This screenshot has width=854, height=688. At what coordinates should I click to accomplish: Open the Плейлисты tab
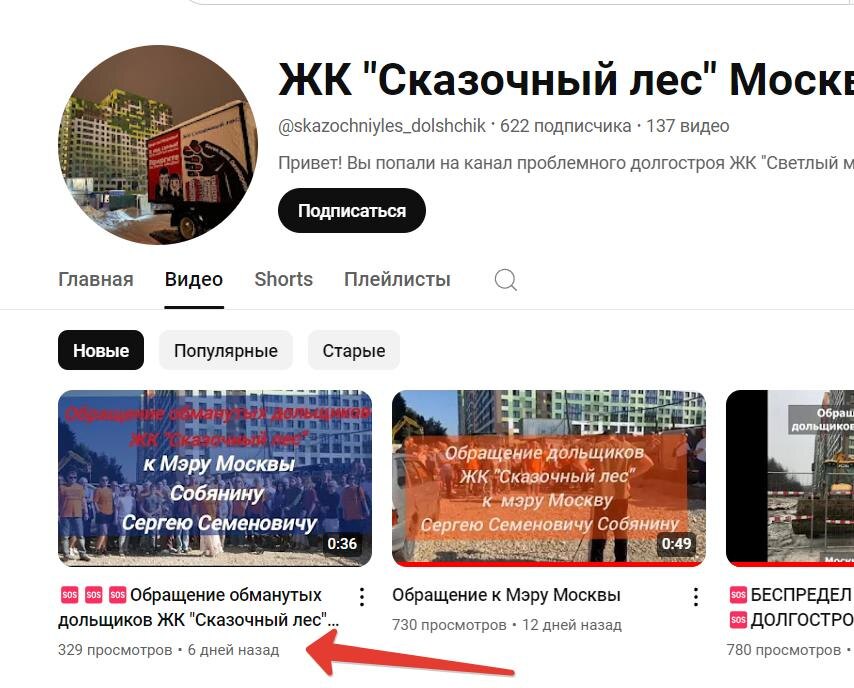pos(397,279)
